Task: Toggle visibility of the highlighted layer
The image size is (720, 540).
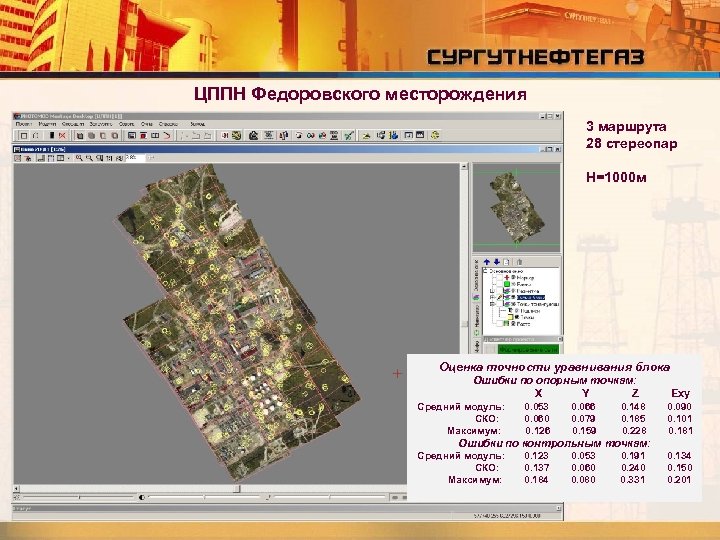Action: coord(513,297)
